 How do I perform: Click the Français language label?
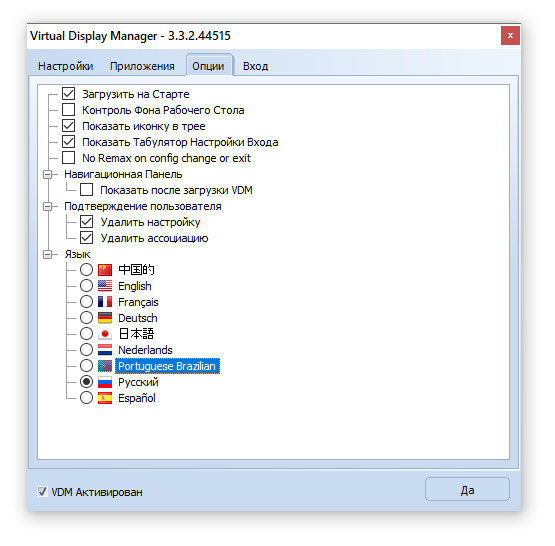tap(138, 302)
